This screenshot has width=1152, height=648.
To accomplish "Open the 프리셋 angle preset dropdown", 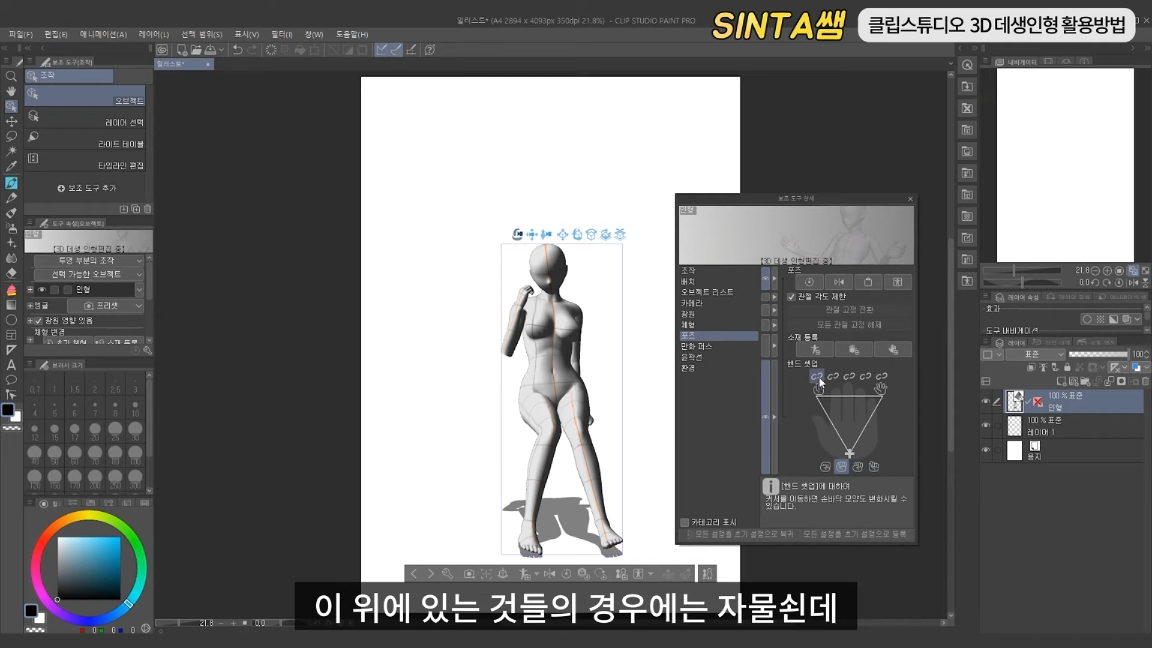I will click(x=106, y=306).
